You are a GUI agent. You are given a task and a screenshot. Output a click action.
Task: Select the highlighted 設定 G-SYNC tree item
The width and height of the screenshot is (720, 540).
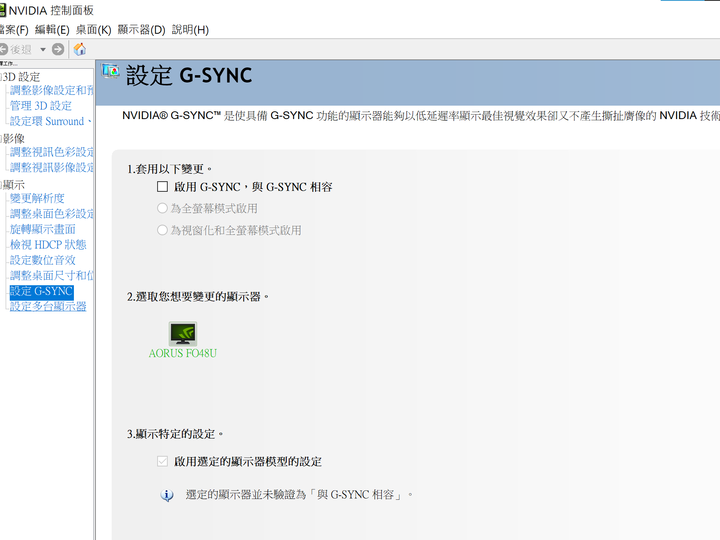pos(42,291)
